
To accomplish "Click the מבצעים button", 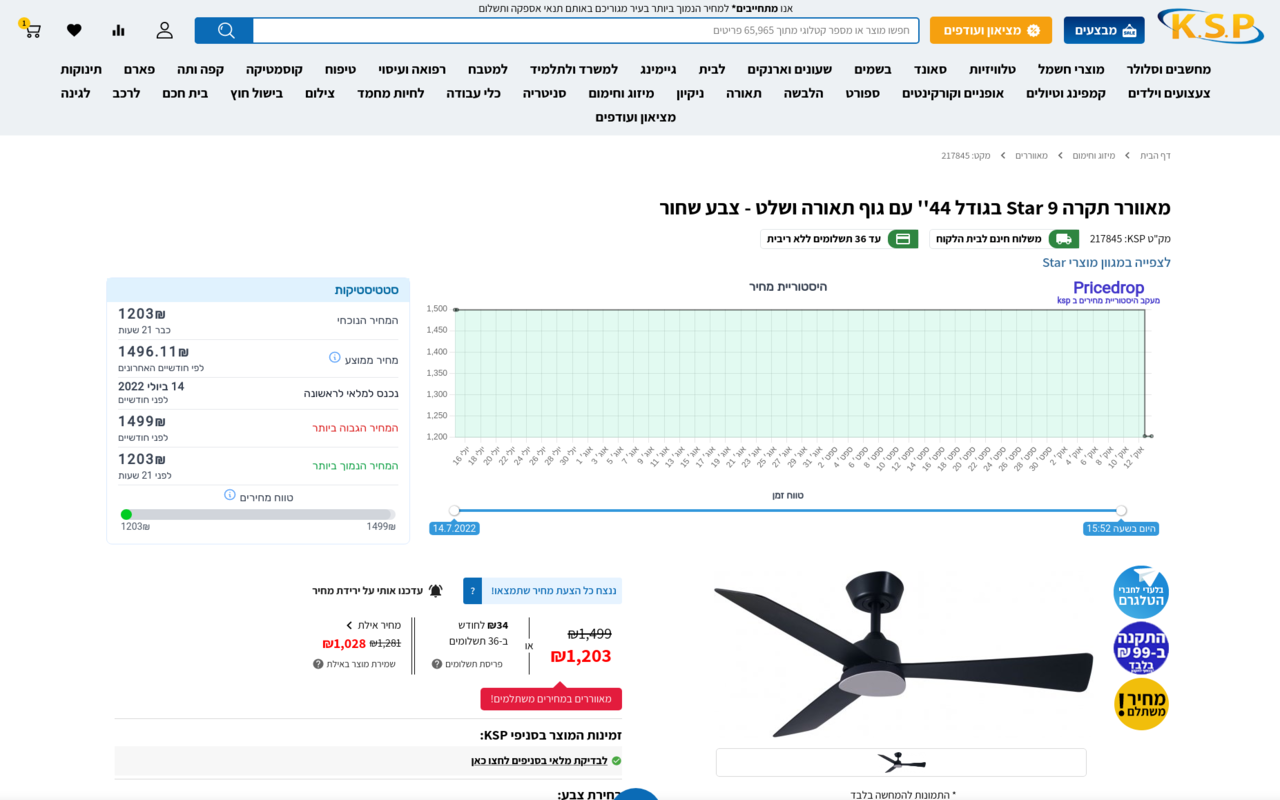I will (1104, 30).
